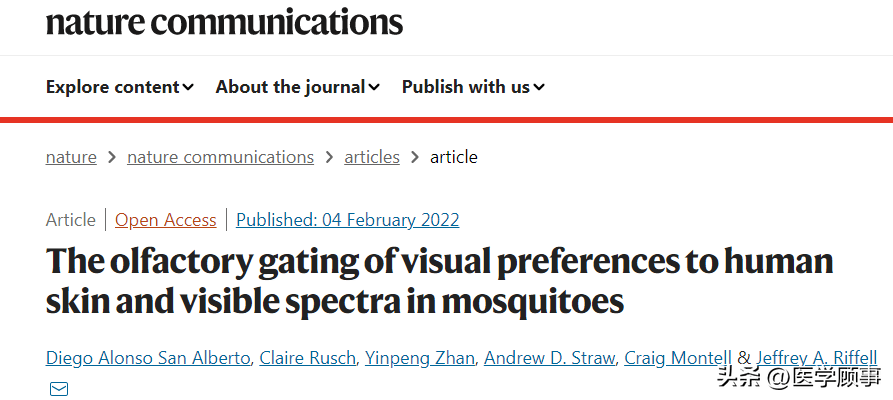Open nature communications breadcrumb link
The image size is (893, 400).
click(x=220, y=157)
